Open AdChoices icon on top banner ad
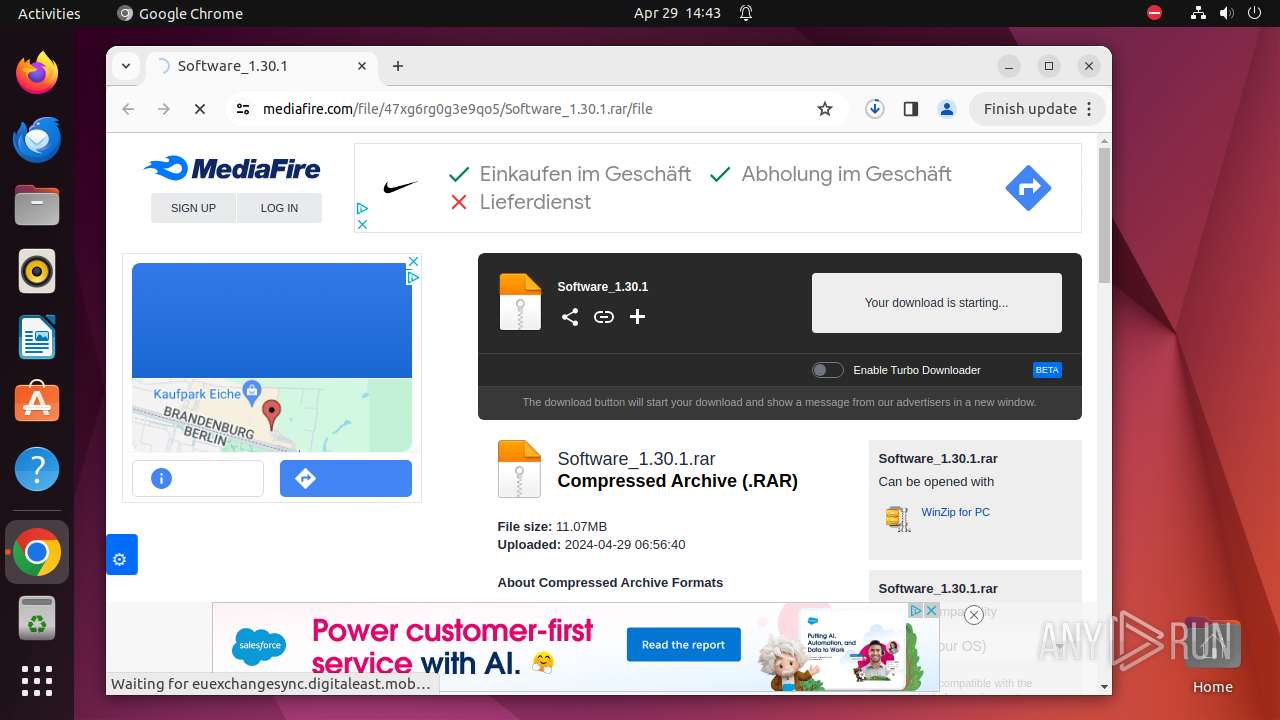The image size is (1280, 720). [362, 209]
